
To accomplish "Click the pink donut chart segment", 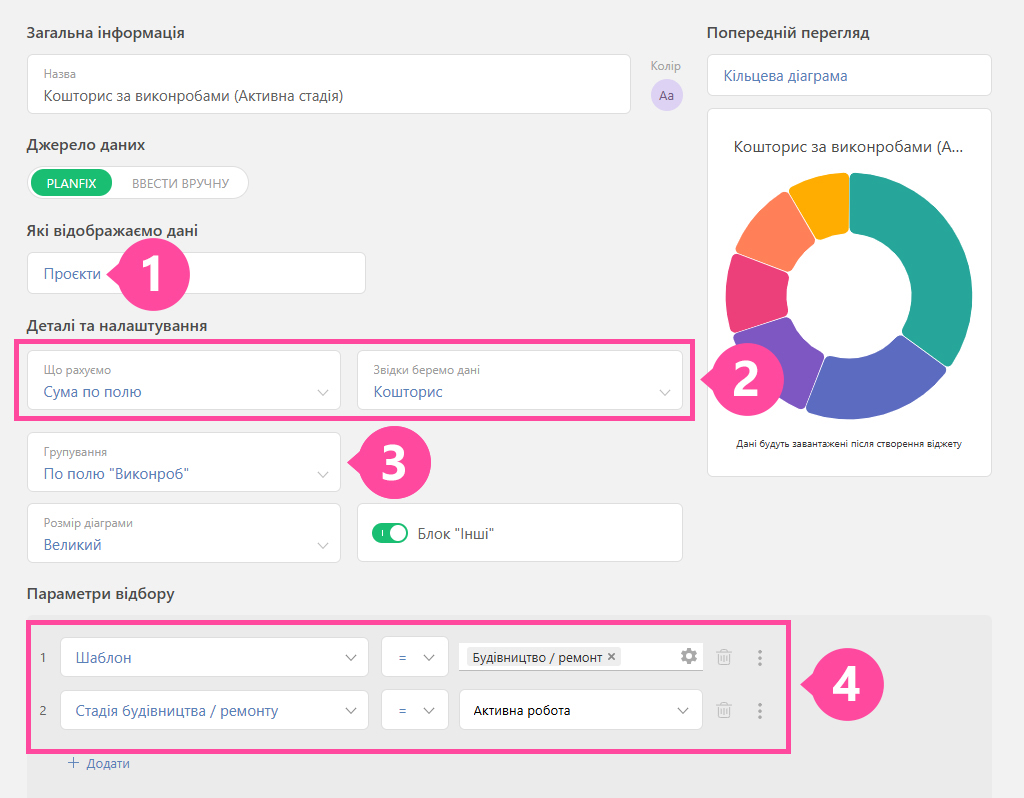I will click(758, 294).
